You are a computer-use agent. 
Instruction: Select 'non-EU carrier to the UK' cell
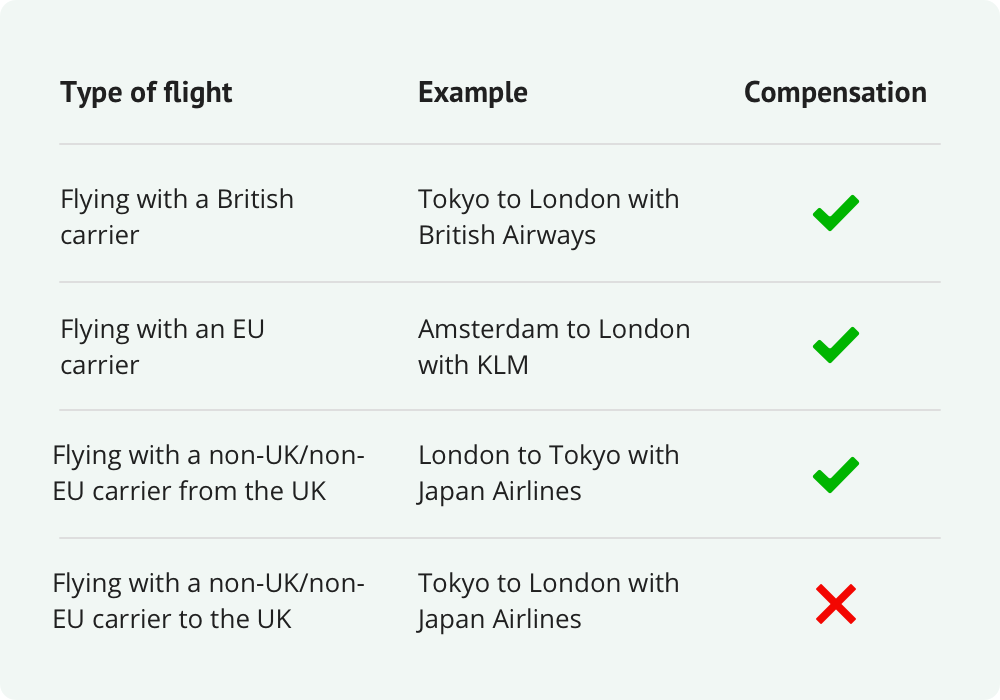208,601
